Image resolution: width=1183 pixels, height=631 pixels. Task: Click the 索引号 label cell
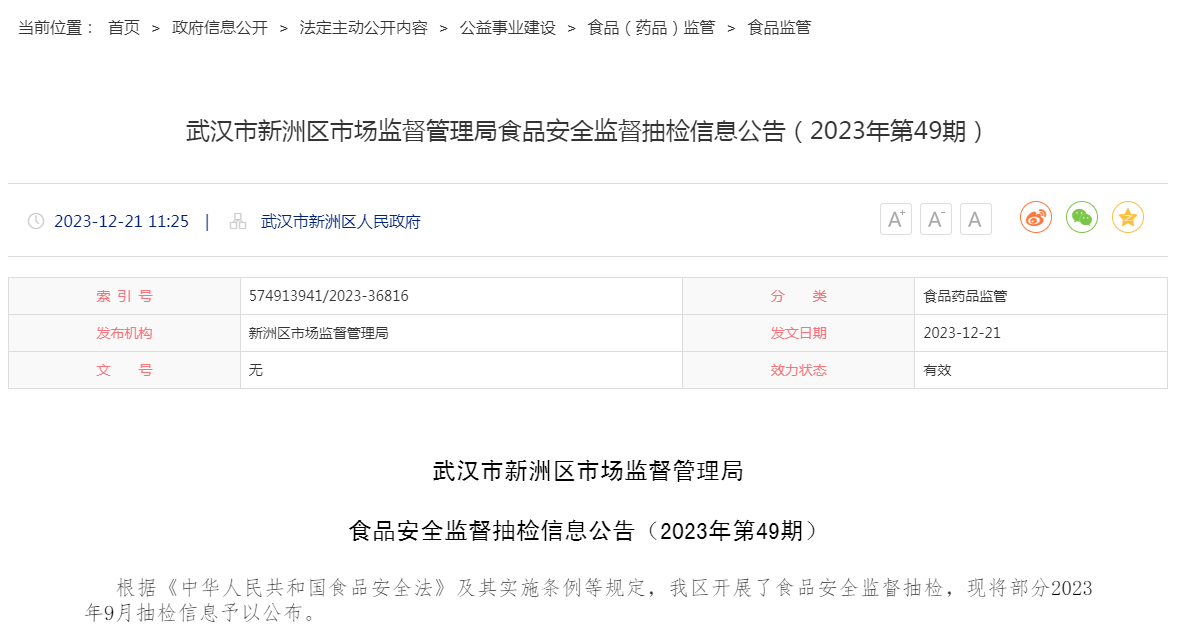click(124, 296)
